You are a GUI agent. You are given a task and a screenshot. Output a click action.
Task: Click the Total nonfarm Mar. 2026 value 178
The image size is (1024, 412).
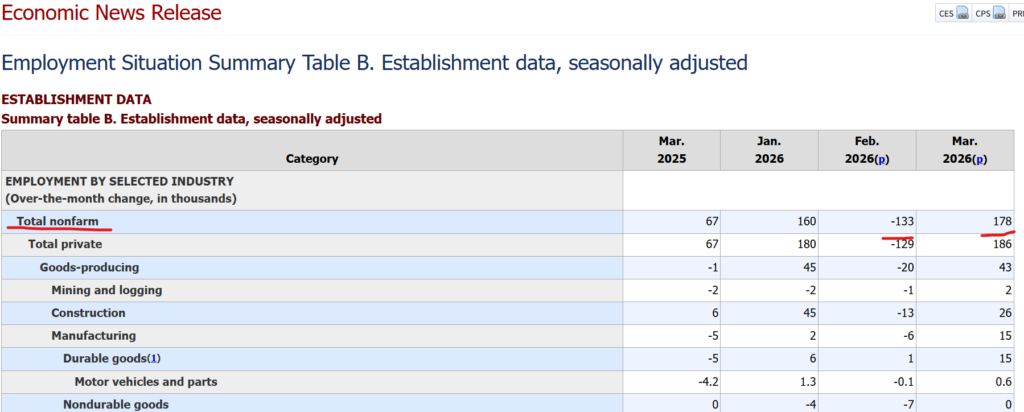[x=1003, y=221]
